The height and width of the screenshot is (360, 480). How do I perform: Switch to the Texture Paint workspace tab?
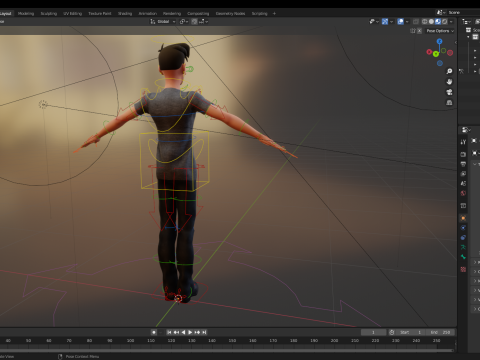pos(100,13)
